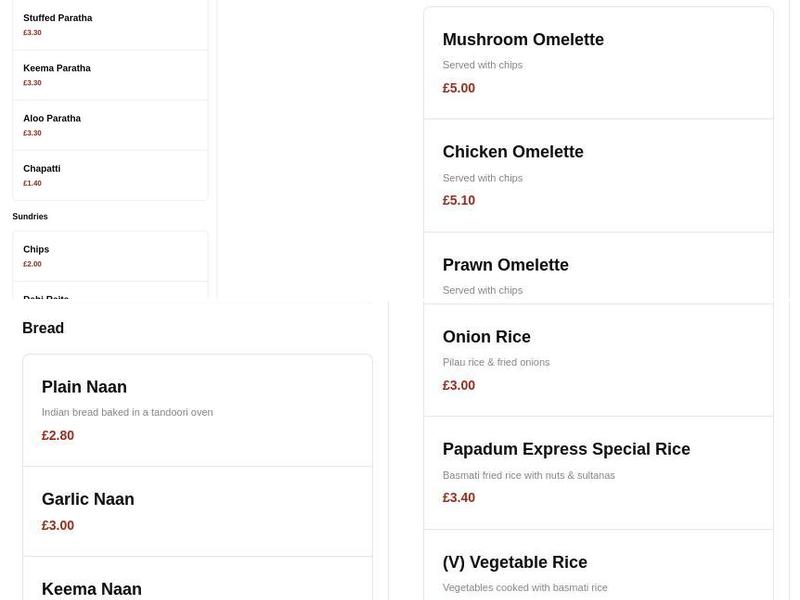Screen dimensions: 800x600
Task: Open the Sundries category header
Action: point(30,215)
